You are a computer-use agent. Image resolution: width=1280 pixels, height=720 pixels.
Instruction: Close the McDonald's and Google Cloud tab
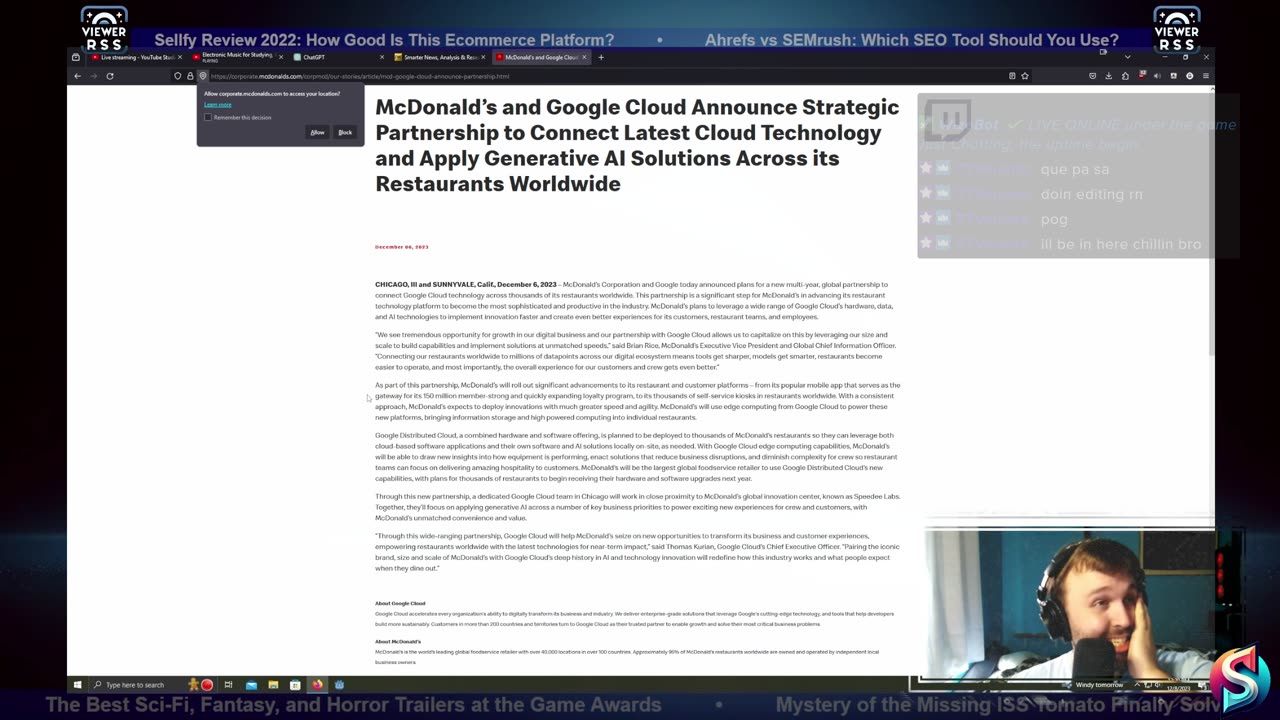point(583,57)
